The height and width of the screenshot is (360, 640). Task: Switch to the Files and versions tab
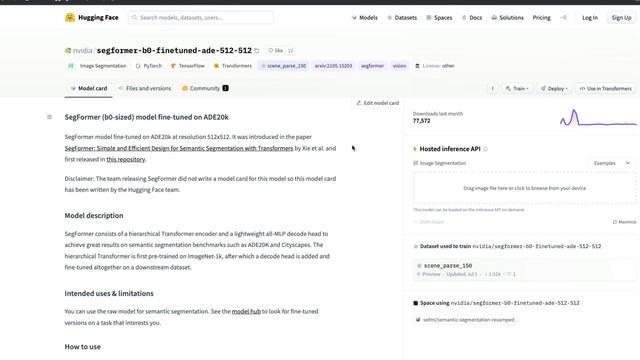pos(144,88)
